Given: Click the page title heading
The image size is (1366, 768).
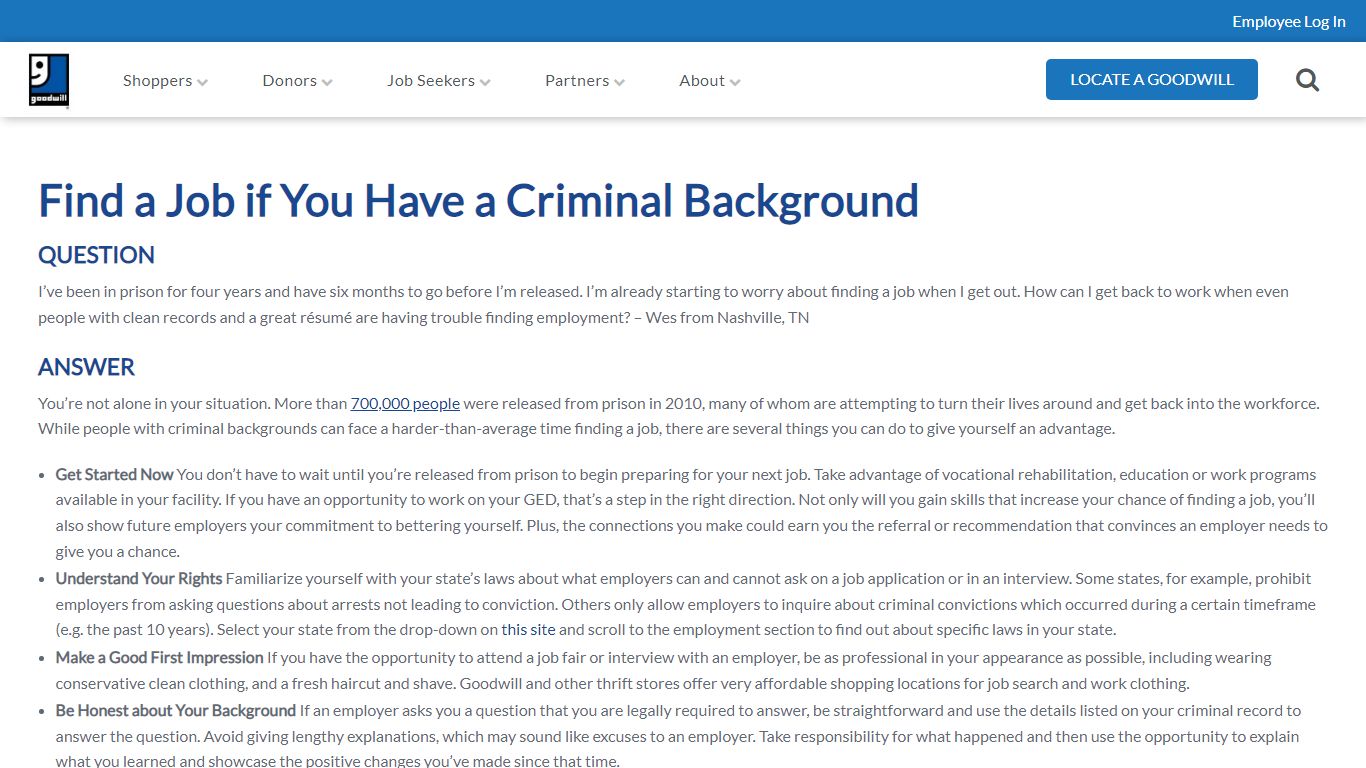Looking at the screenshot, I should tap(478, 200).
